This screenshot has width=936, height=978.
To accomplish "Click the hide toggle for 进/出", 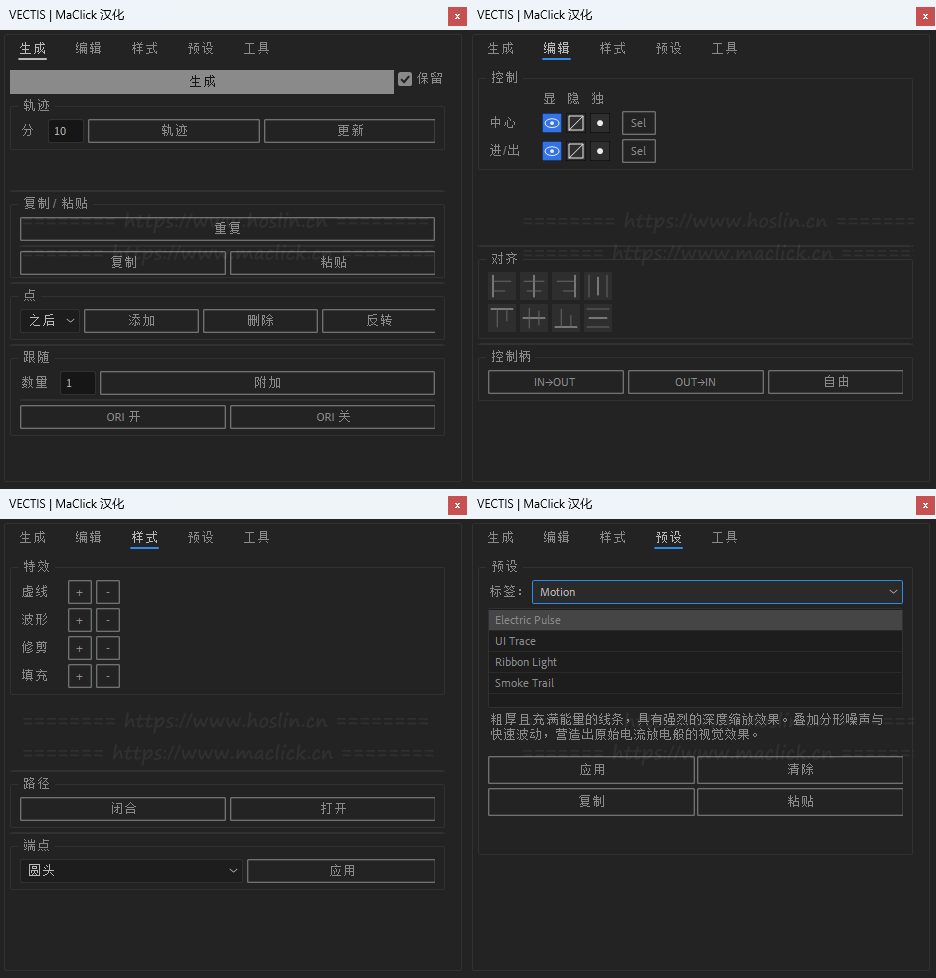I will tap(575, 151).
